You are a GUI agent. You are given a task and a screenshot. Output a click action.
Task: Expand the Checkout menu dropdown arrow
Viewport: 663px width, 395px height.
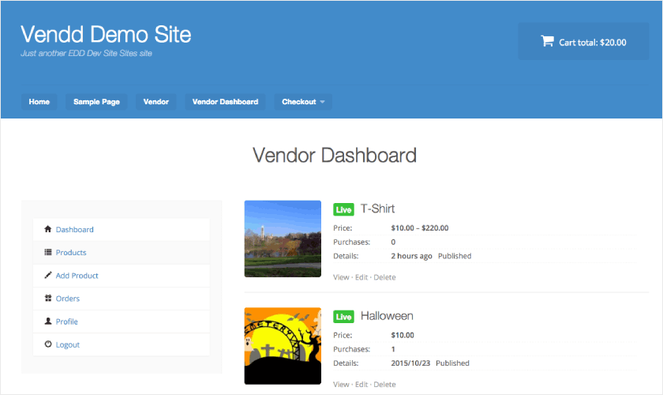coord(322,102)
